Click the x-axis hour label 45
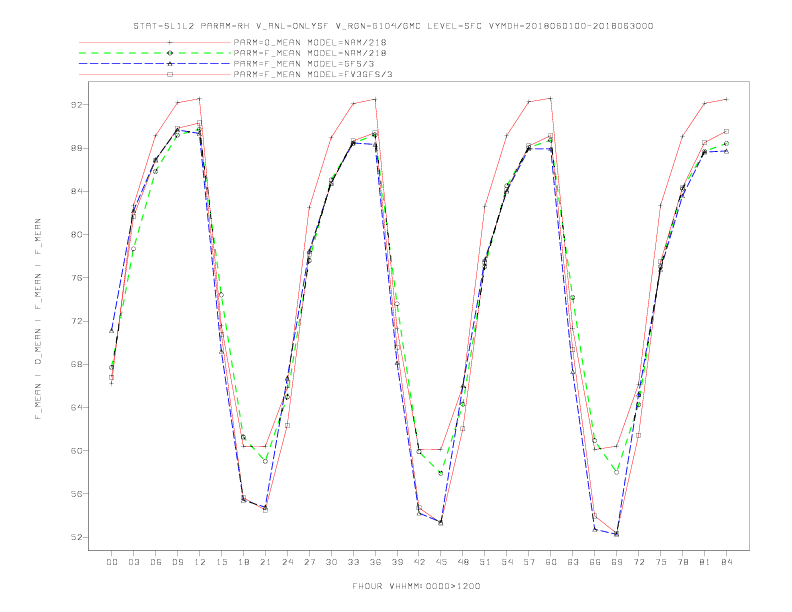This screenshot has height=612, width=792. (441, 562)
